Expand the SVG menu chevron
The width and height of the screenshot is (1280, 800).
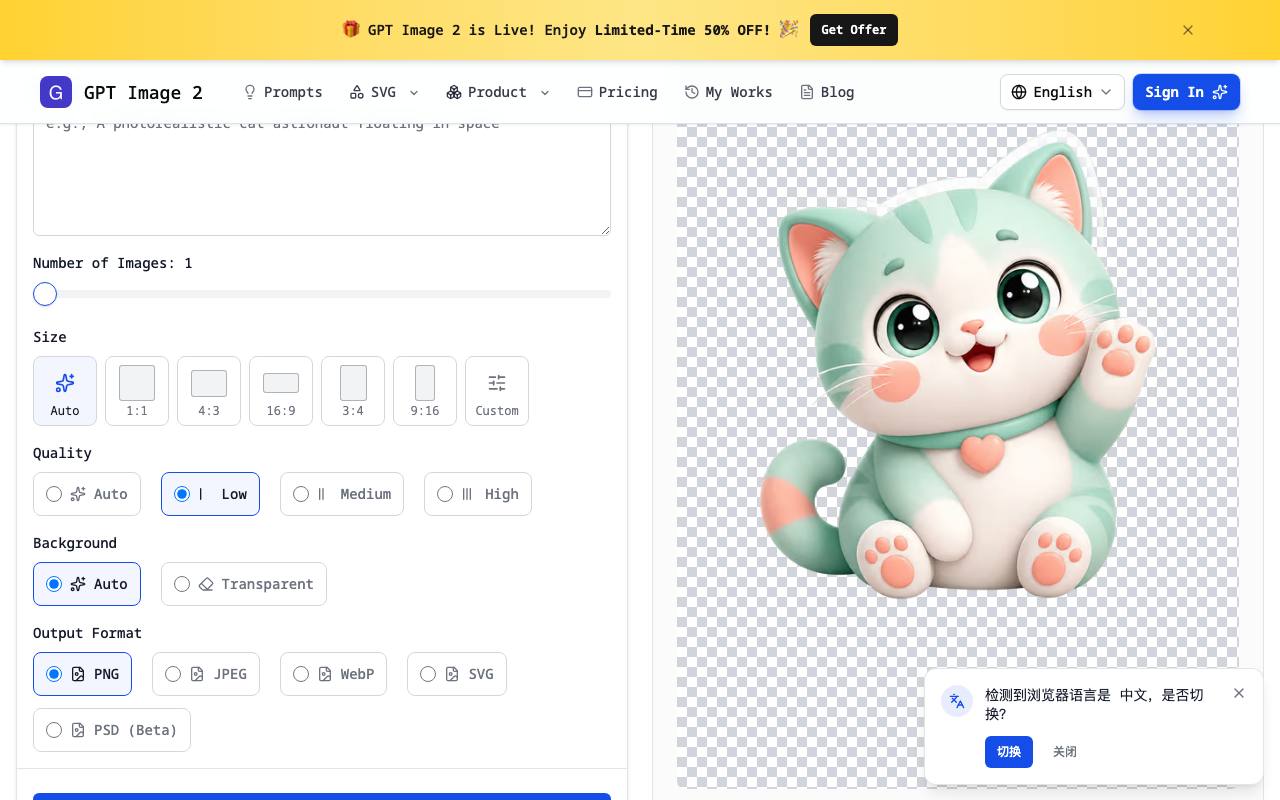click(414, 93)
